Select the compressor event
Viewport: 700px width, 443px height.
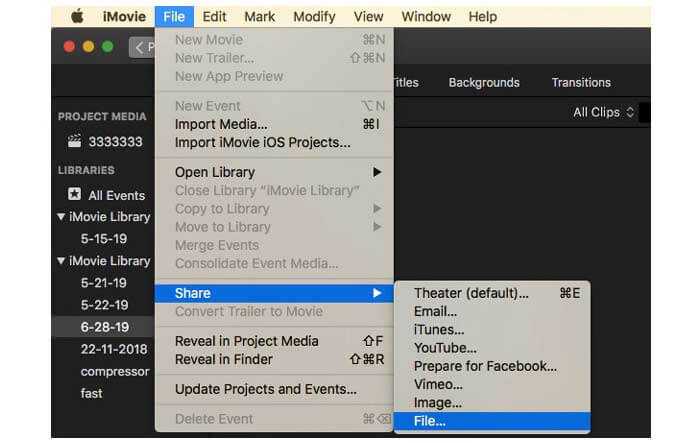tap(115, 372)
